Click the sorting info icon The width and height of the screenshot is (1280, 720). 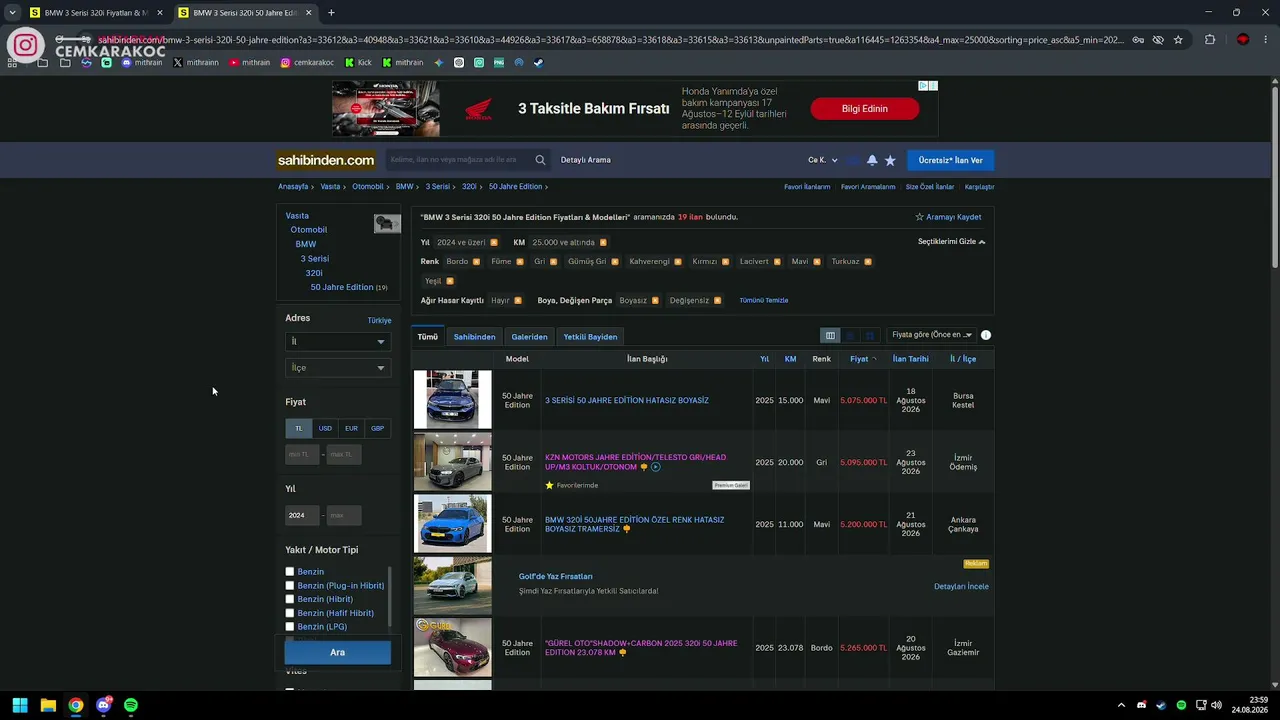click(986, 335)
